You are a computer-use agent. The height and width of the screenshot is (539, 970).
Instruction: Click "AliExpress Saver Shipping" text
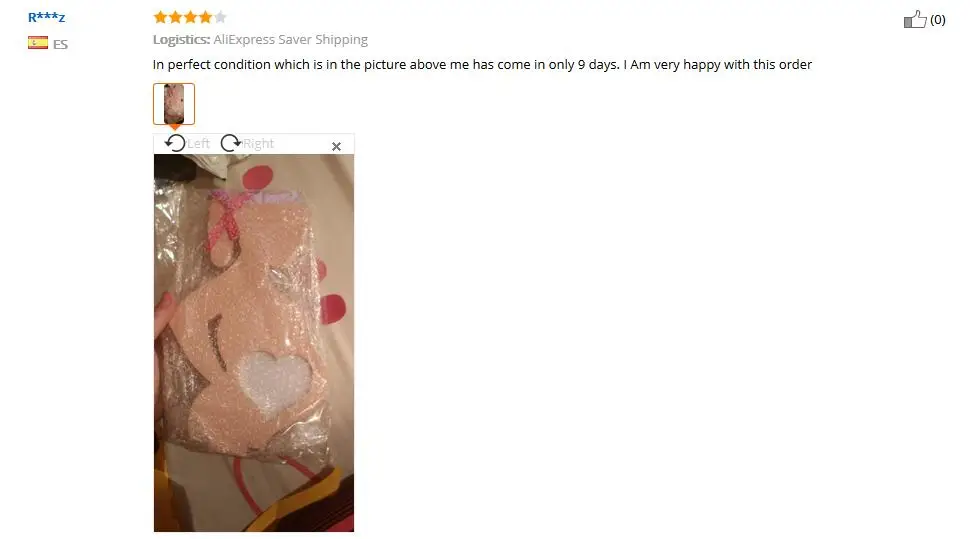click(291, 40)
